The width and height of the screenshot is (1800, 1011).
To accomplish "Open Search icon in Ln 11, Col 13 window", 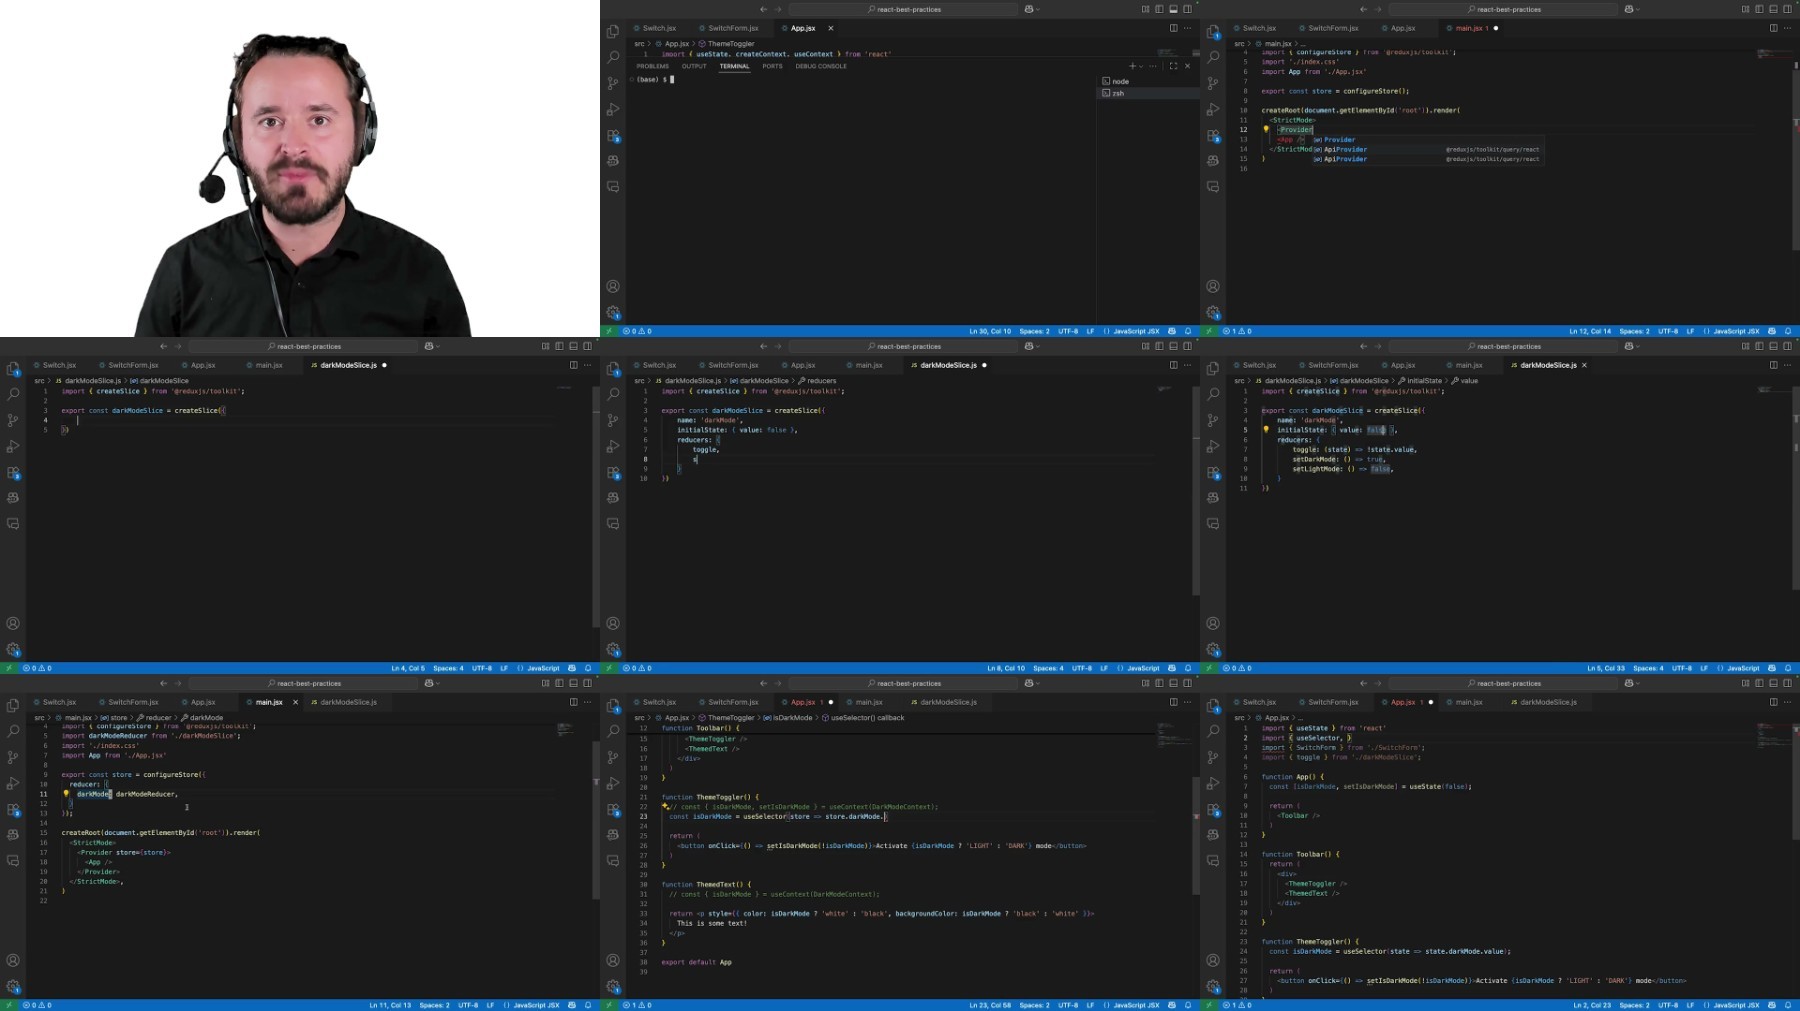I will coord(13,731).
